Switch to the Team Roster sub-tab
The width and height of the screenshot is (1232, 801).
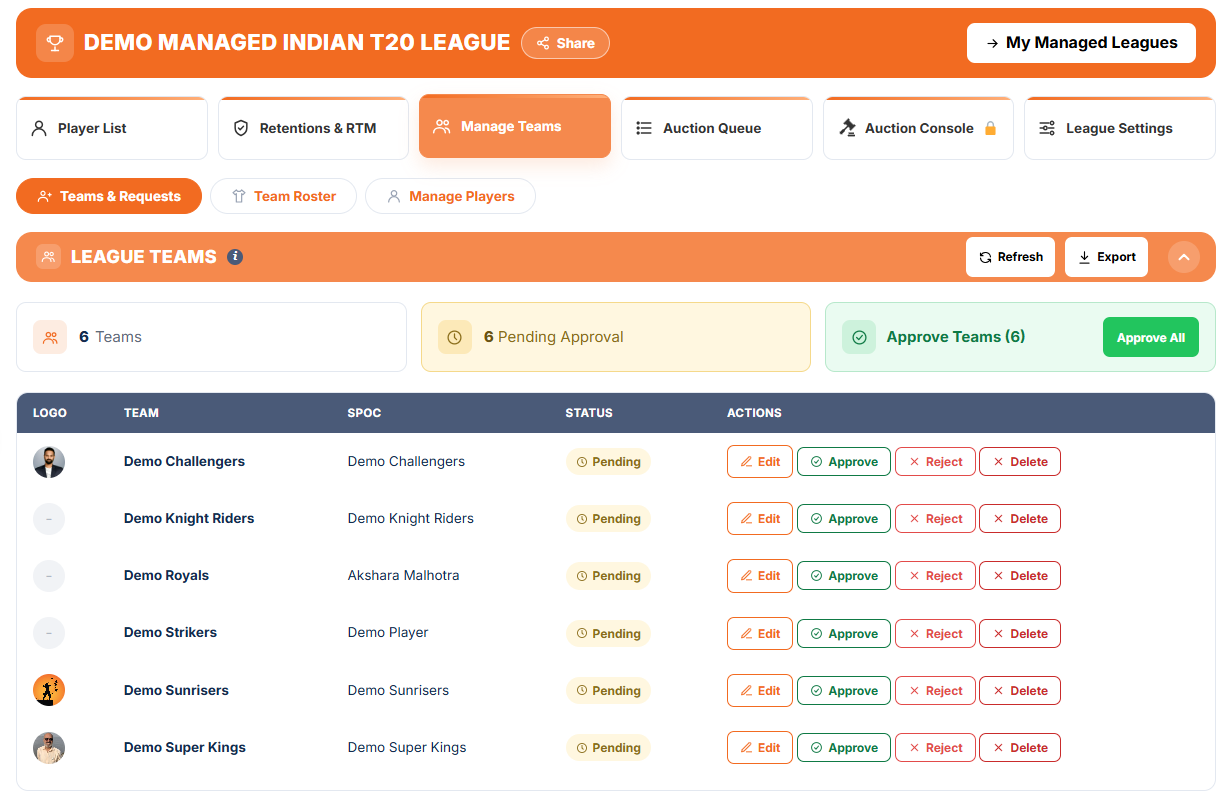tap(283, 196)
